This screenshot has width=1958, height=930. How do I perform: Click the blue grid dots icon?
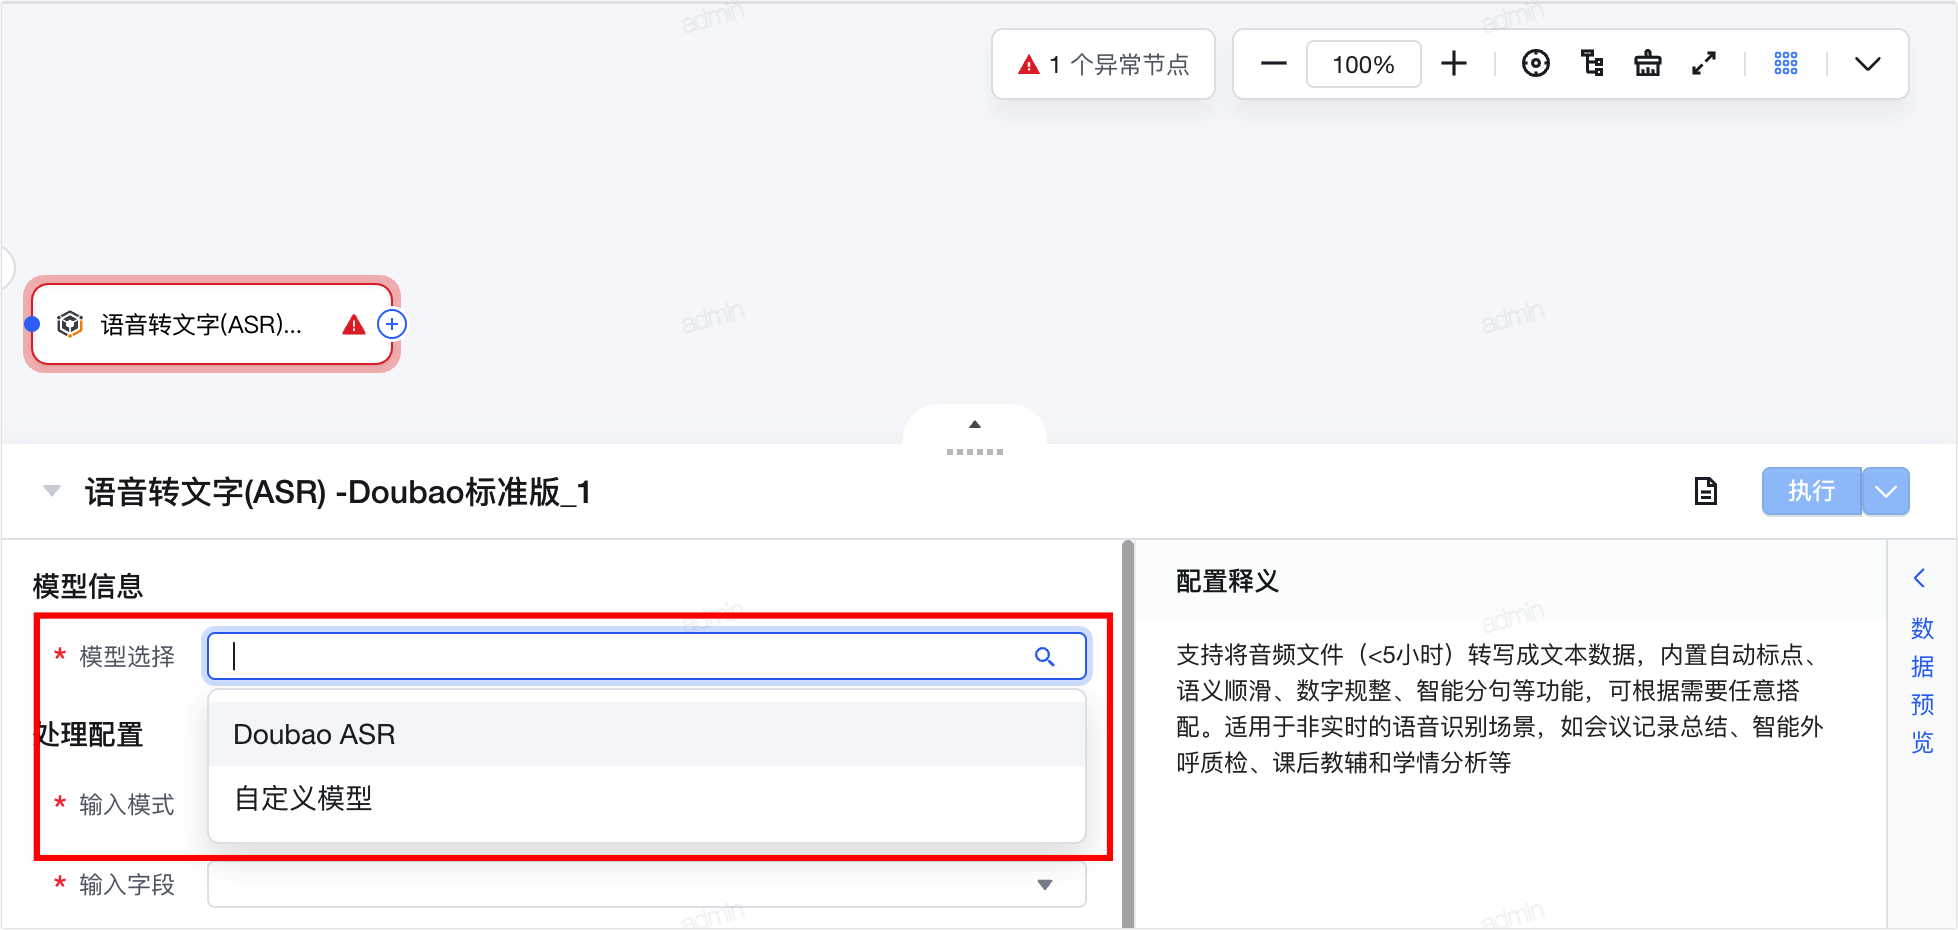[1786, 64]
